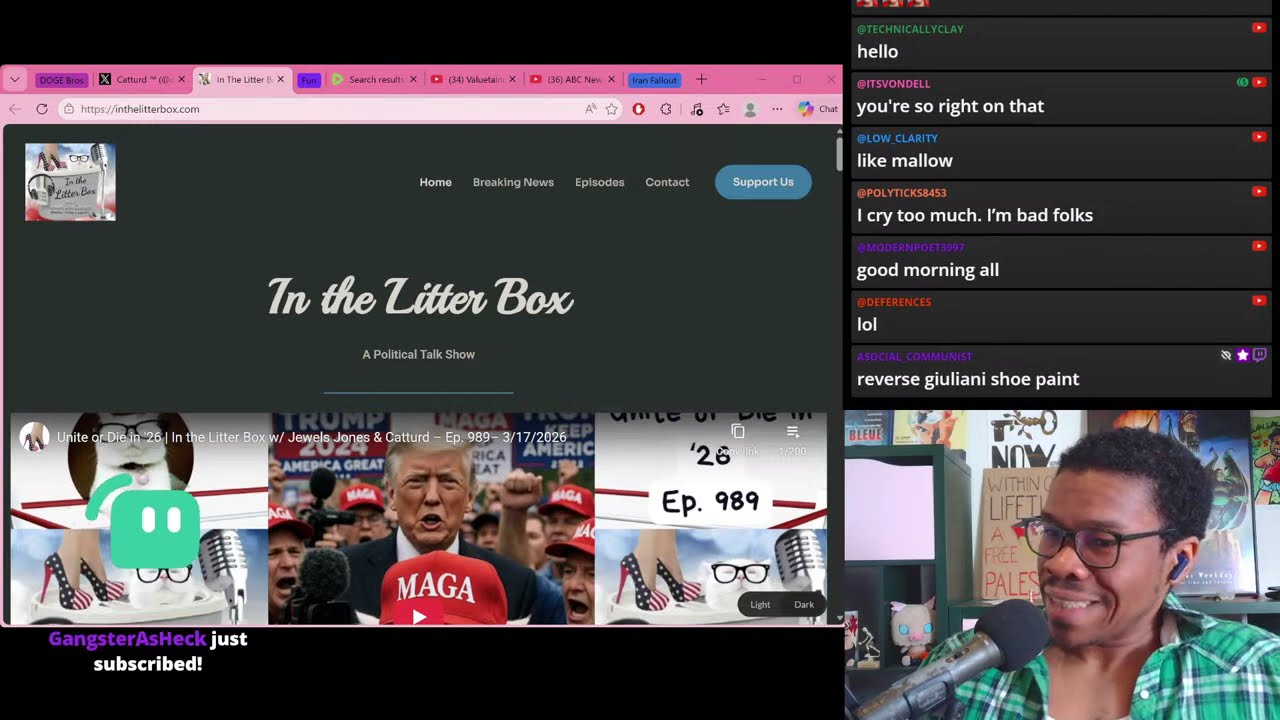Close the Valuetainment YouTube tab
The image size is (1280, 720).
tap(512, 80)
